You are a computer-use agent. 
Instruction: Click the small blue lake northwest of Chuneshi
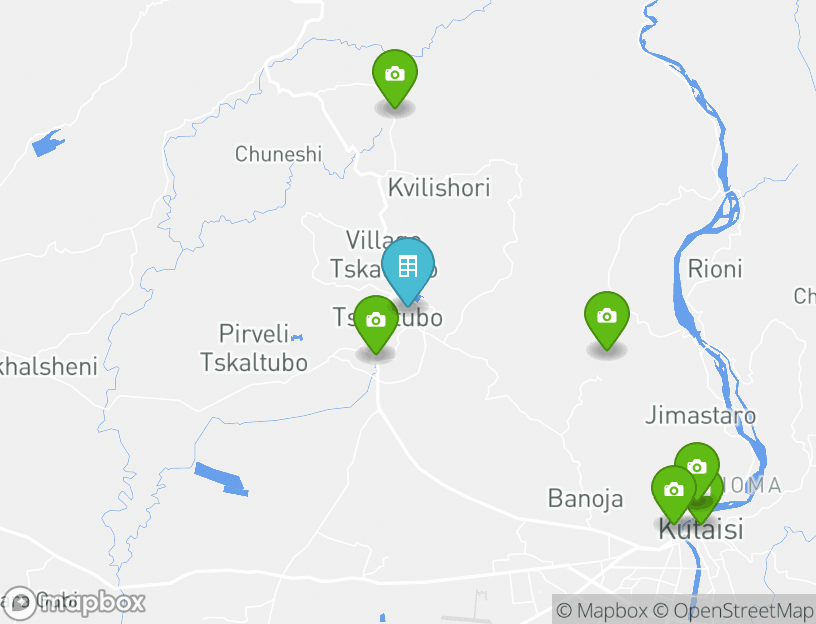pos(48,143)
